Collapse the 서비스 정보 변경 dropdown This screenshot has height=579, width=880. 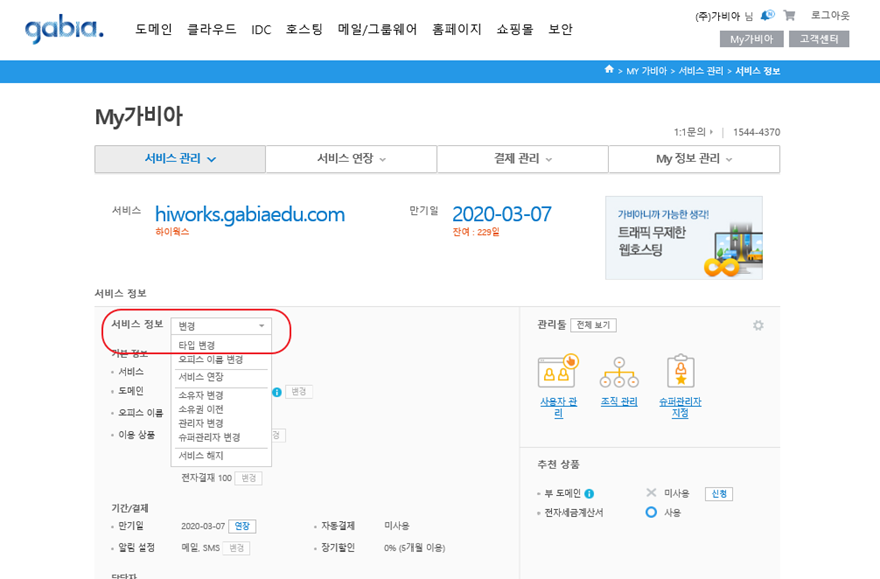pos(221,326)
